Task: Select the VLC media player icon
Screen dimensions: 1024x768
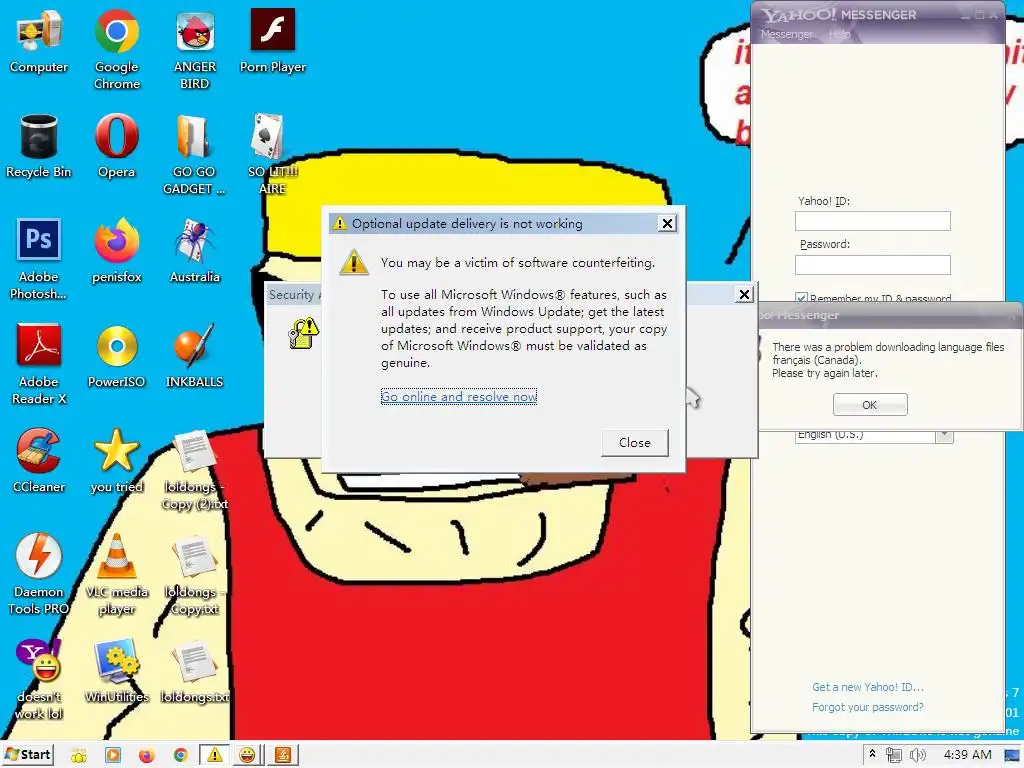Action: pos(116,575)
